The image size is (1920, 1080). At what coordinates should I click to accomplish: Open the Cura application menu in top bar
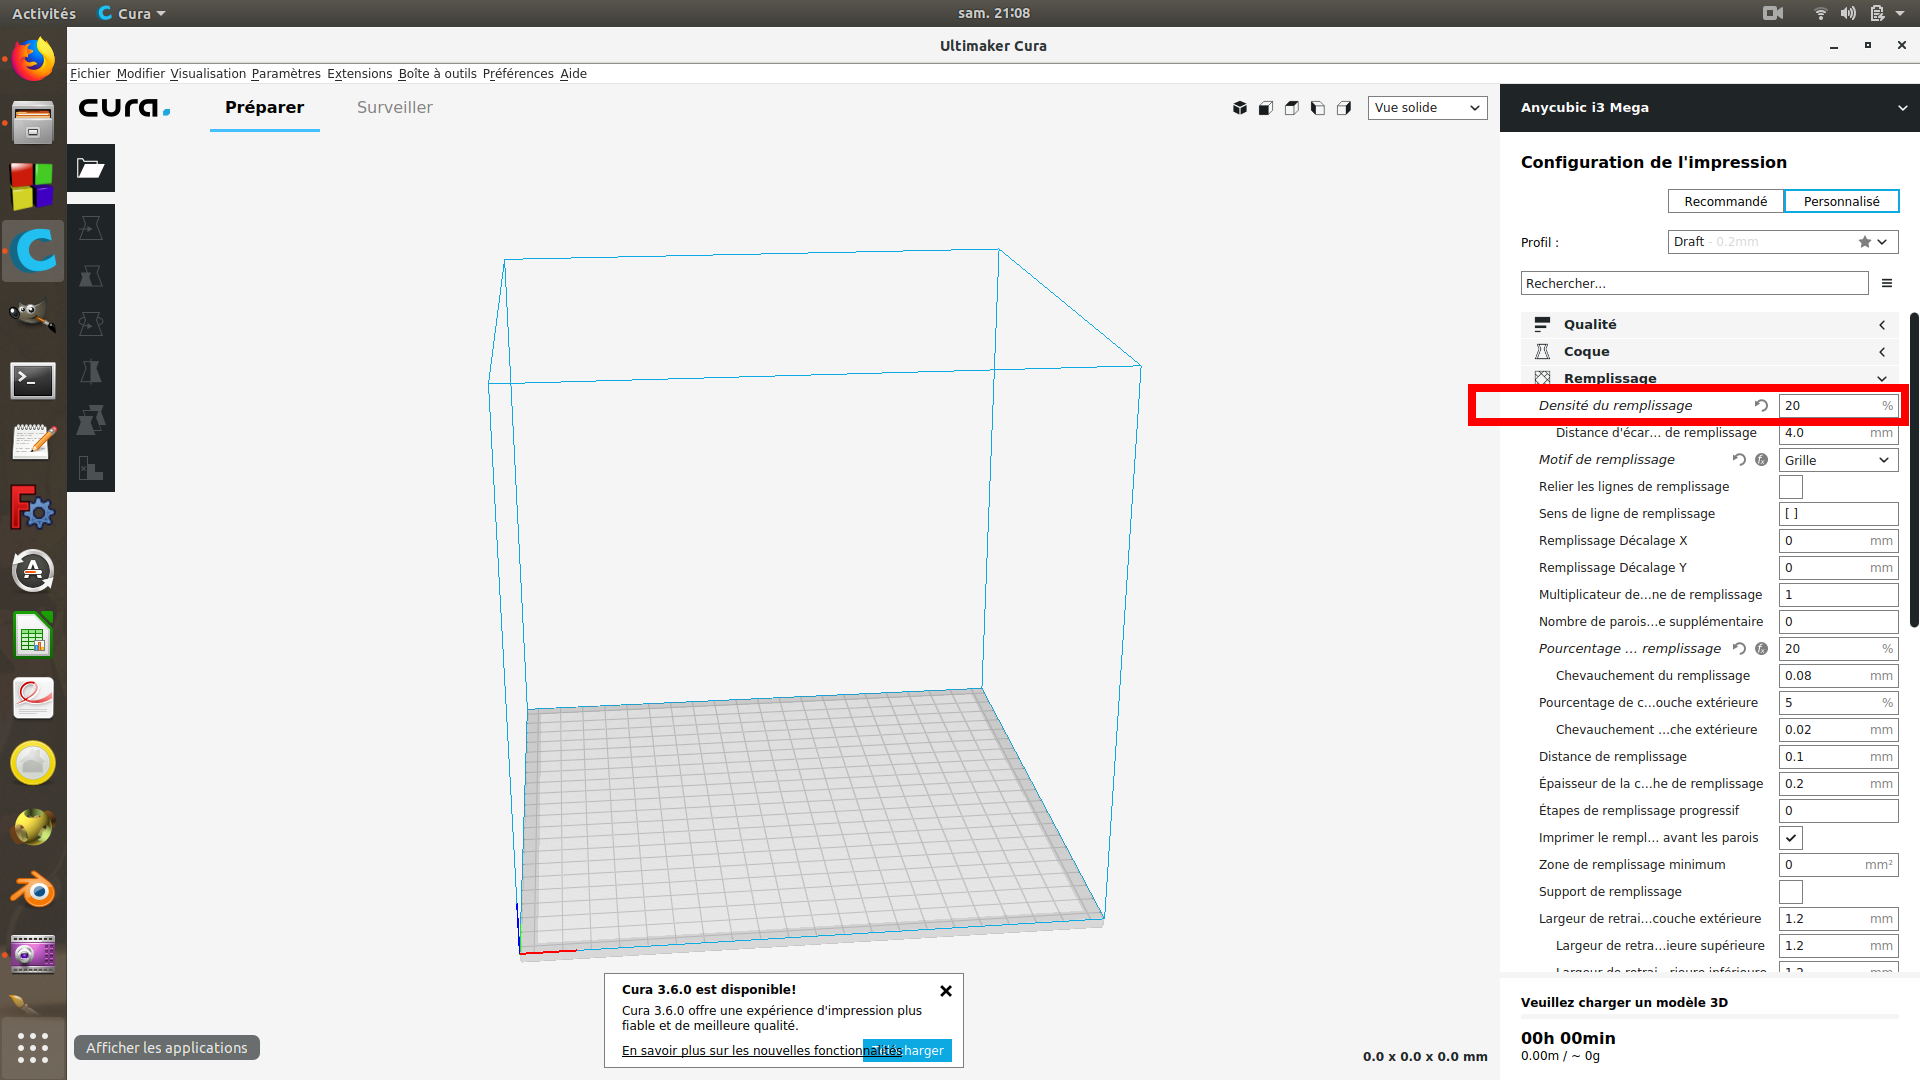point(132,13)
